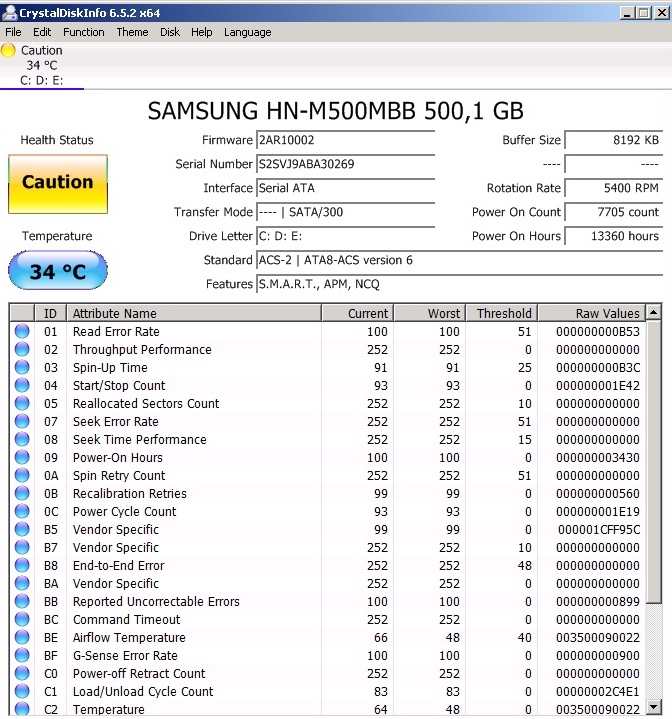
Task: Click the Rotation Rate value 5400 RPM
Action: click(613, 188)
